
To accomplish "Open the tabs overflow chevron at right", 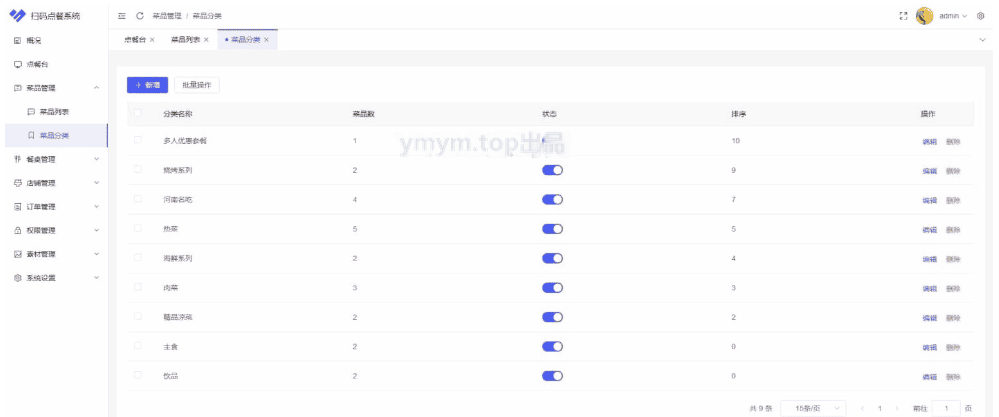I will coord(982,39).
